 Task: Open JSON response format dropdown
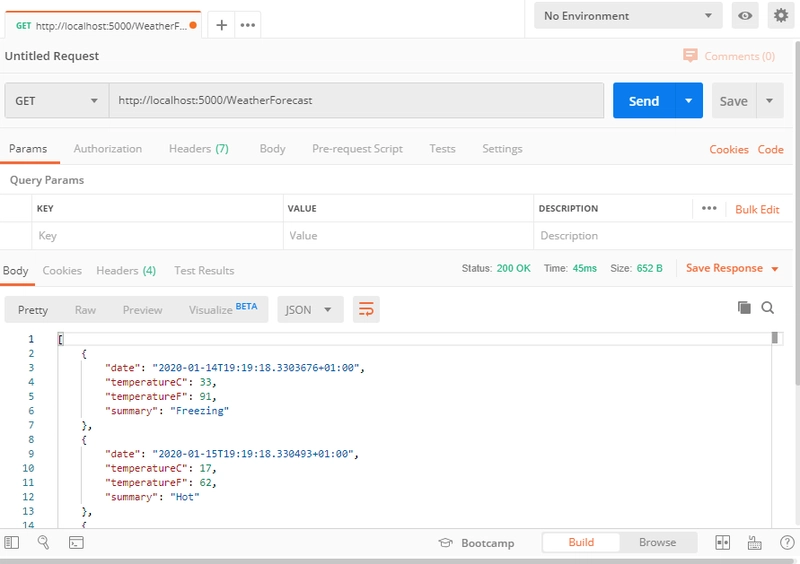pyautogui.click(x=310, y=310)
